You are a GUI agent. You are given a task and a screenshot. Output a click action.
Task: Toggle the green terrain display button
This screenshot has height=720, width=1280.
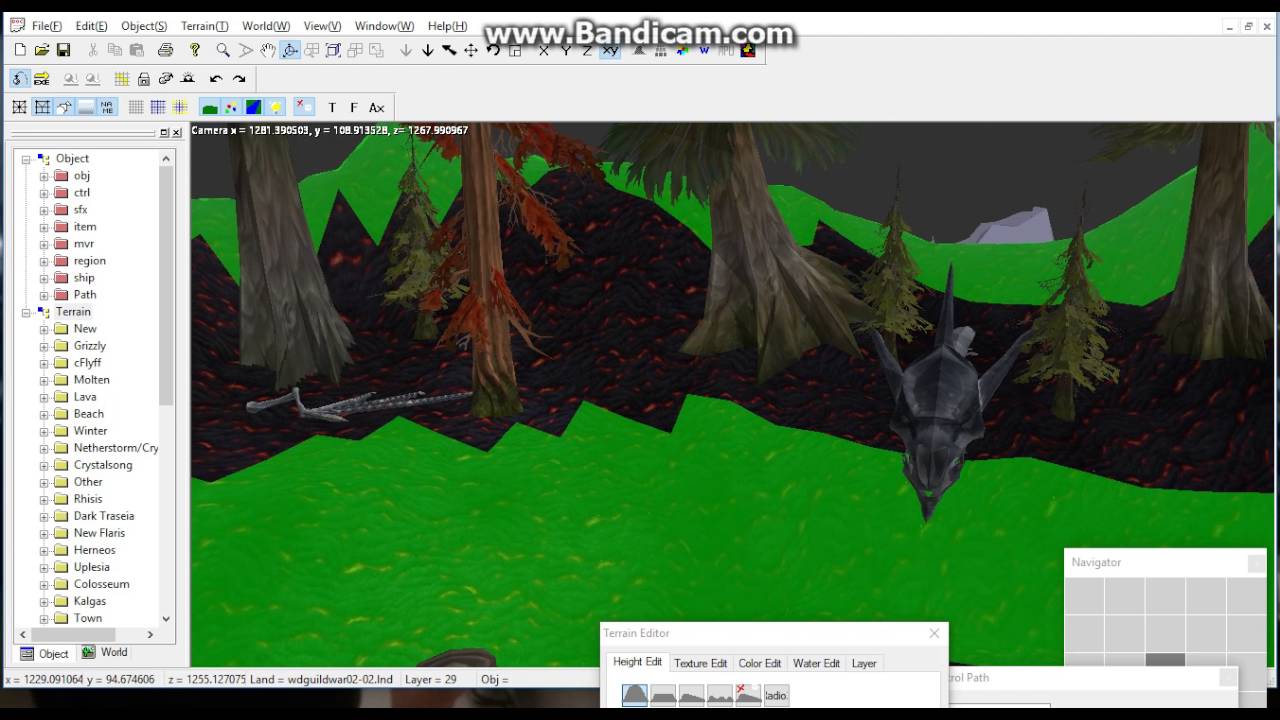210,107
